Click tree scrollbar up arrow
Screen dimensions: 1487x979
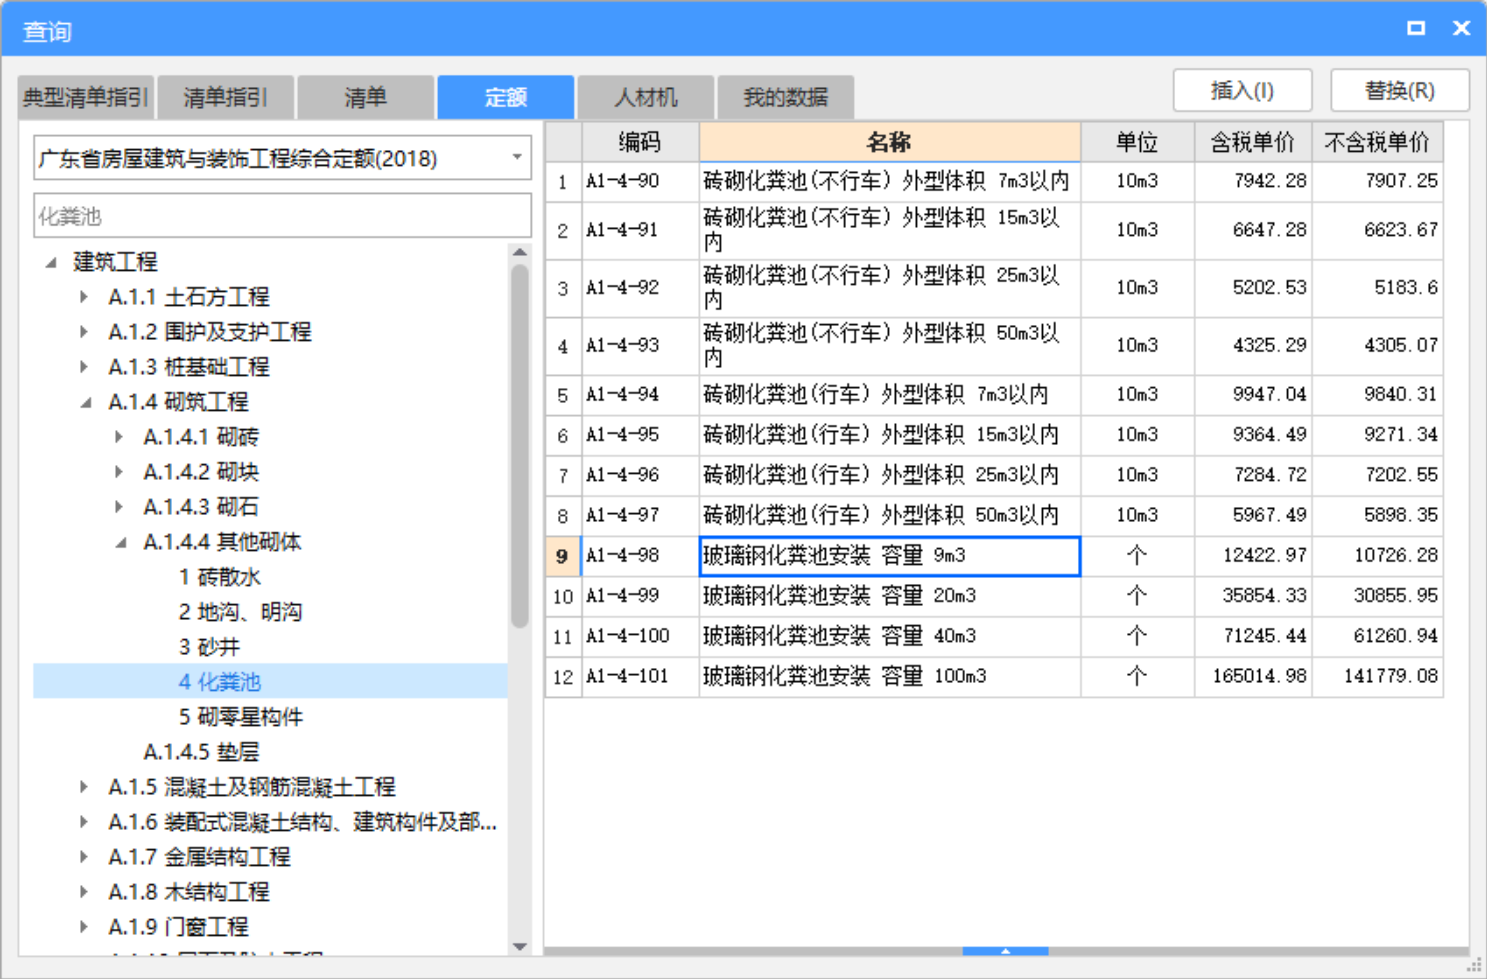click(x=520, y=252)
